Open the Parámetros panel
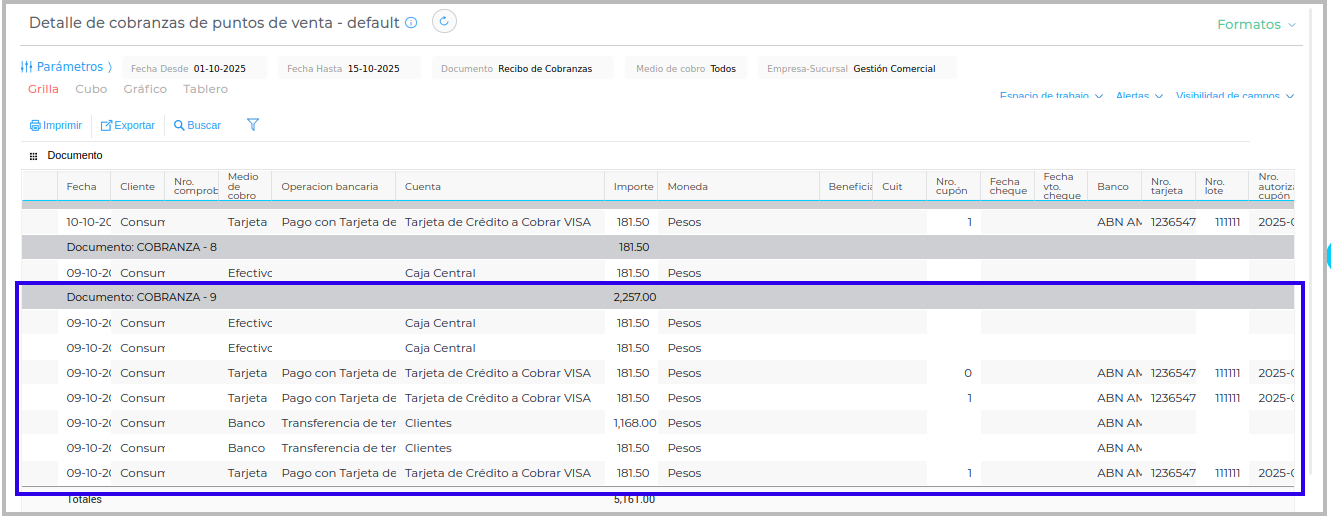Screen dimensions: 1331x516 pos(67,67)
